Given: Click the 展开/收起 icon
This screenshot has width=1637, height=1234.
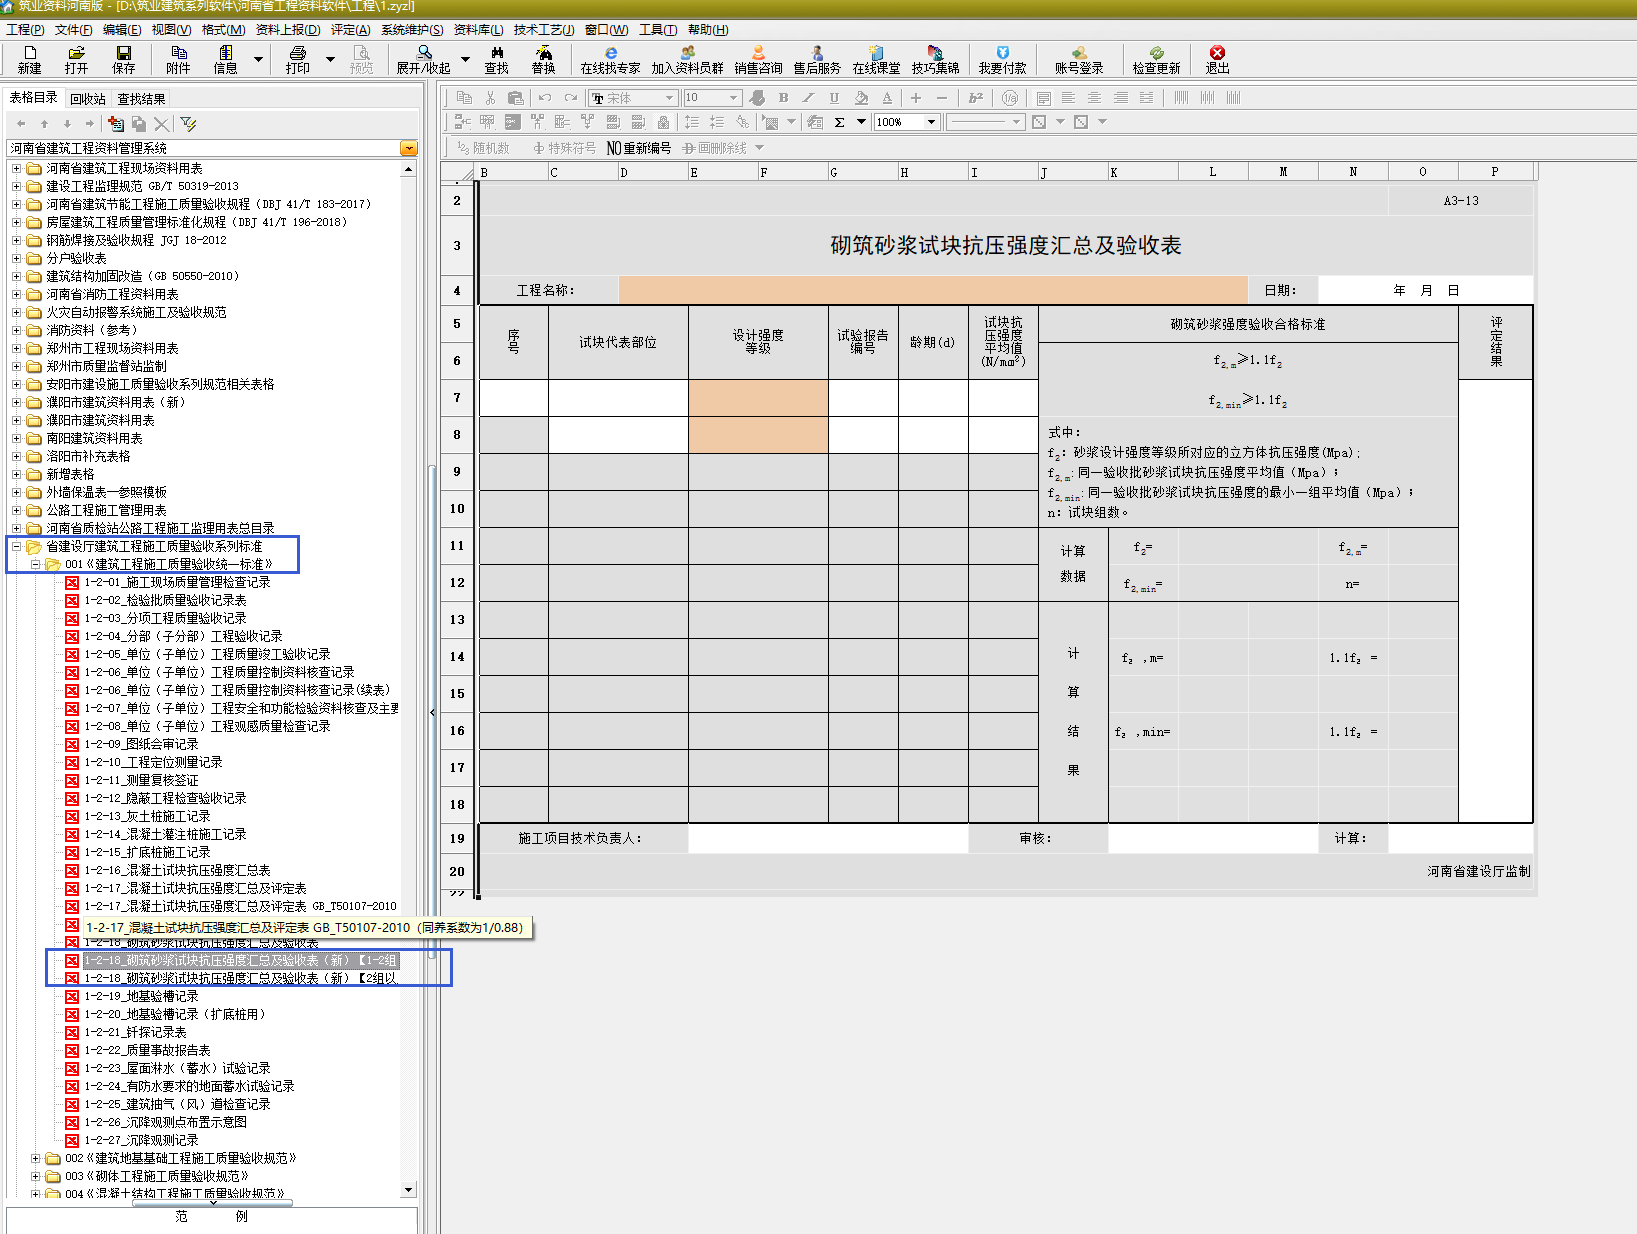Looking at the screenshot, I should click(424, 60).
